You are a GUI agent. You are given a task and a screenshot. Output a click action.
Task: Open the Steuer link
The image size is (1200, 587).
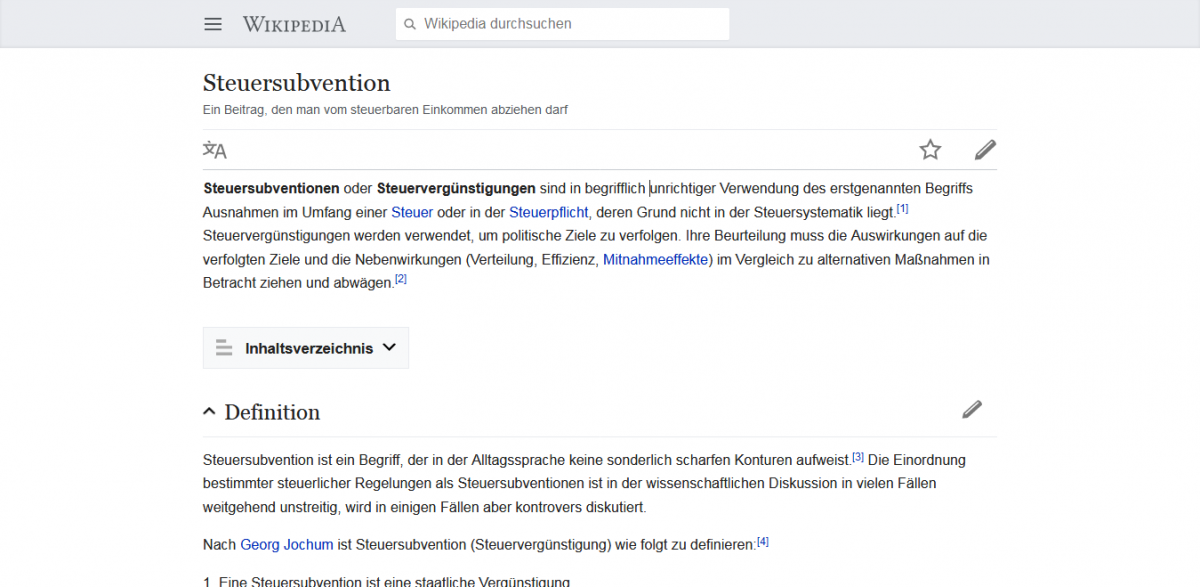[x=412, y=212]
